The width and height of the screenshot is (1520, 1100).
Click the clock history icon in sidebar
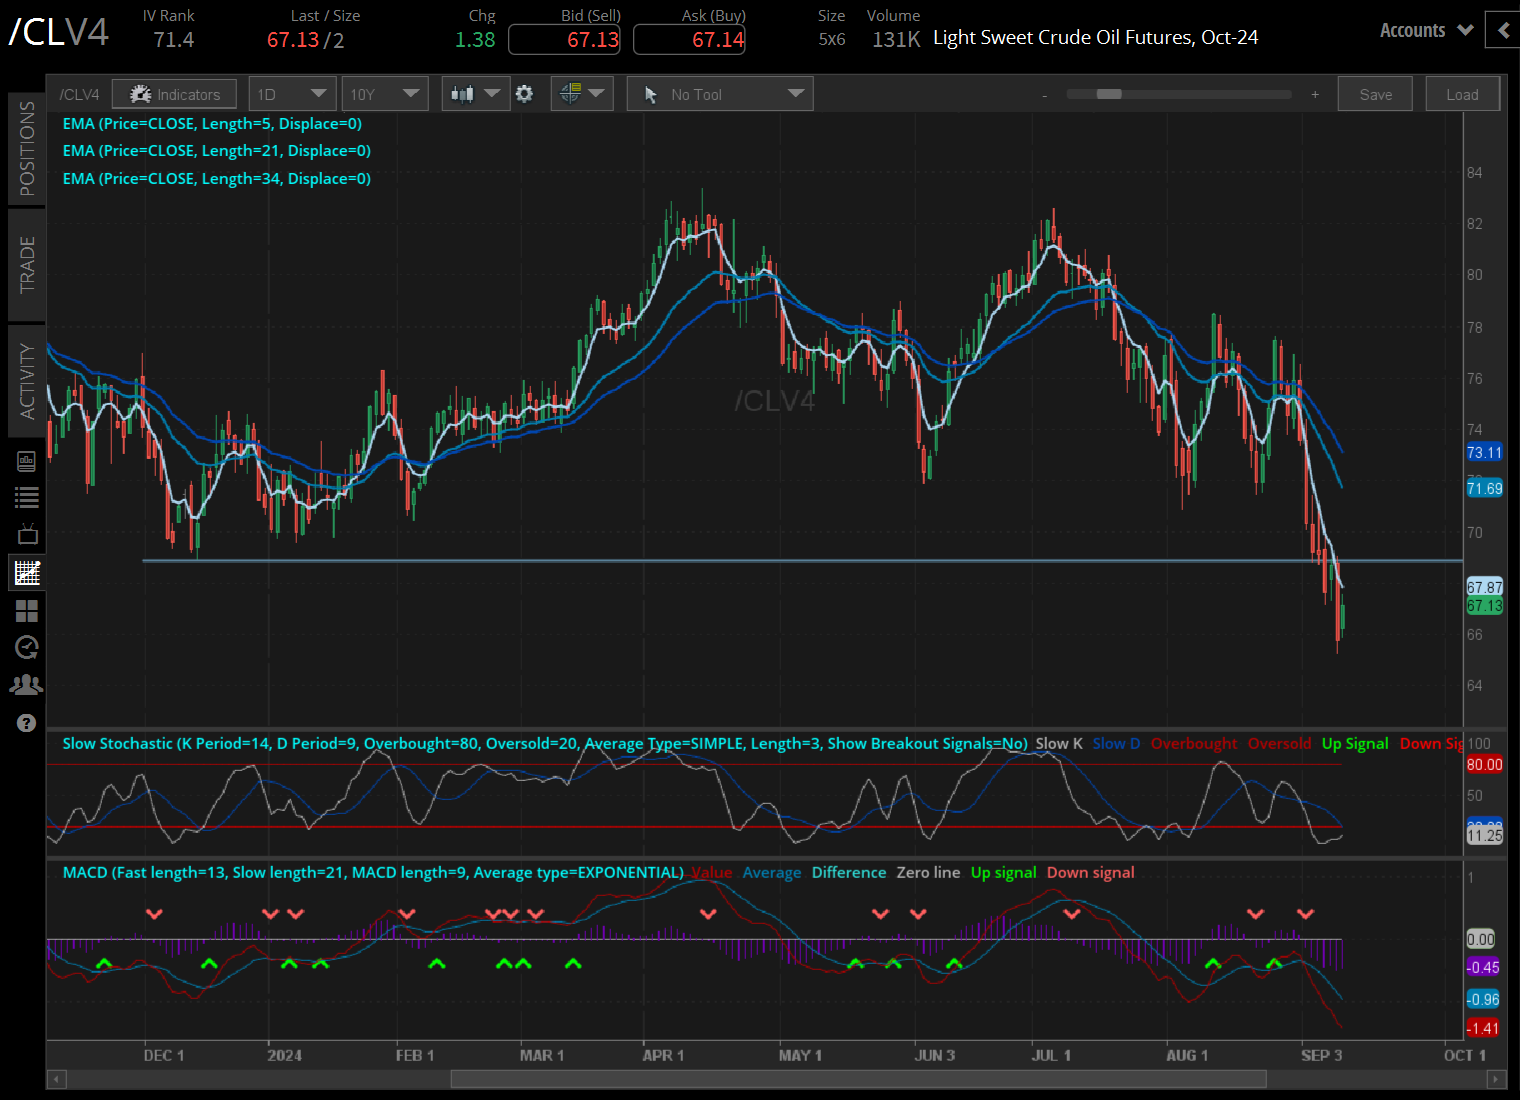pyautogui.click(x=27, y=647)
